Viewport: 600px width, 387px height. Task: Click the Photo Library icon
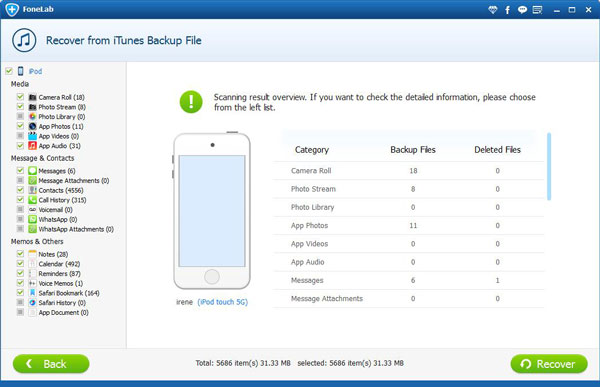tap(33, 116)
